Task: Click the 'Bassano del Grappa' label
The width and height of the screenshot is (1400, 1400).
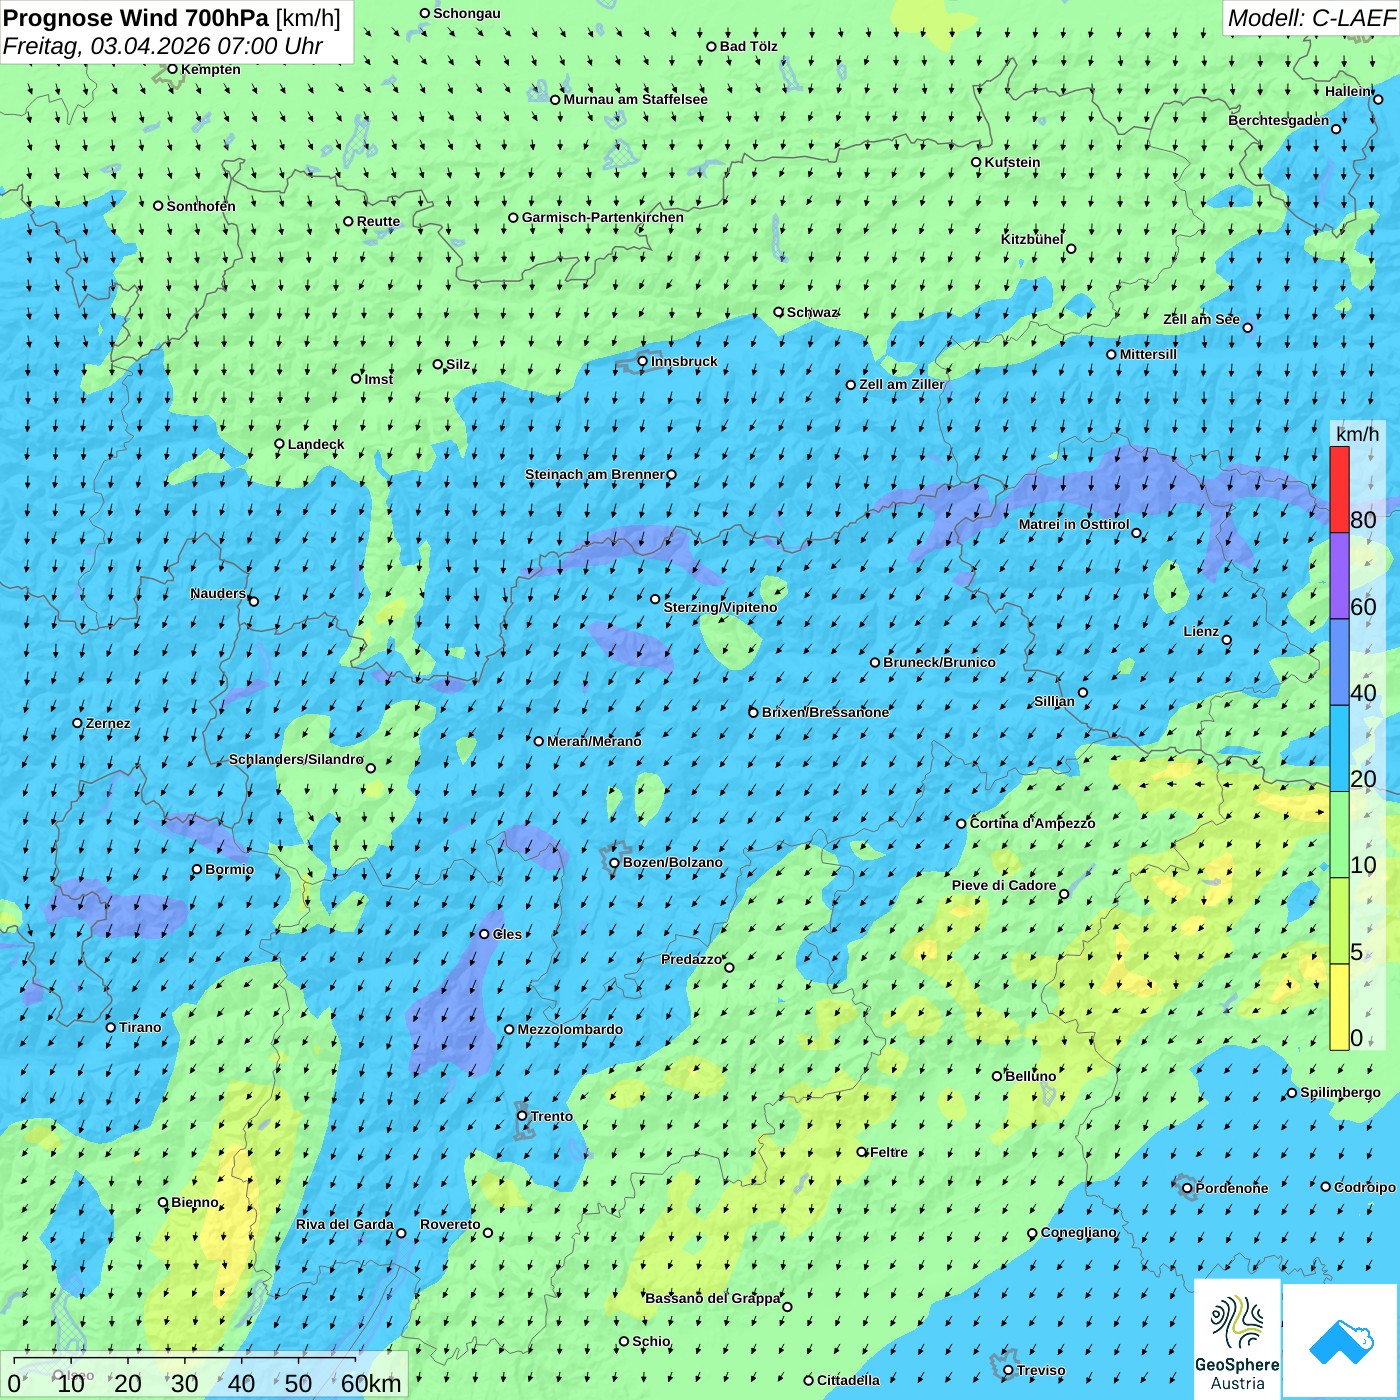Action: [713, 1298]
